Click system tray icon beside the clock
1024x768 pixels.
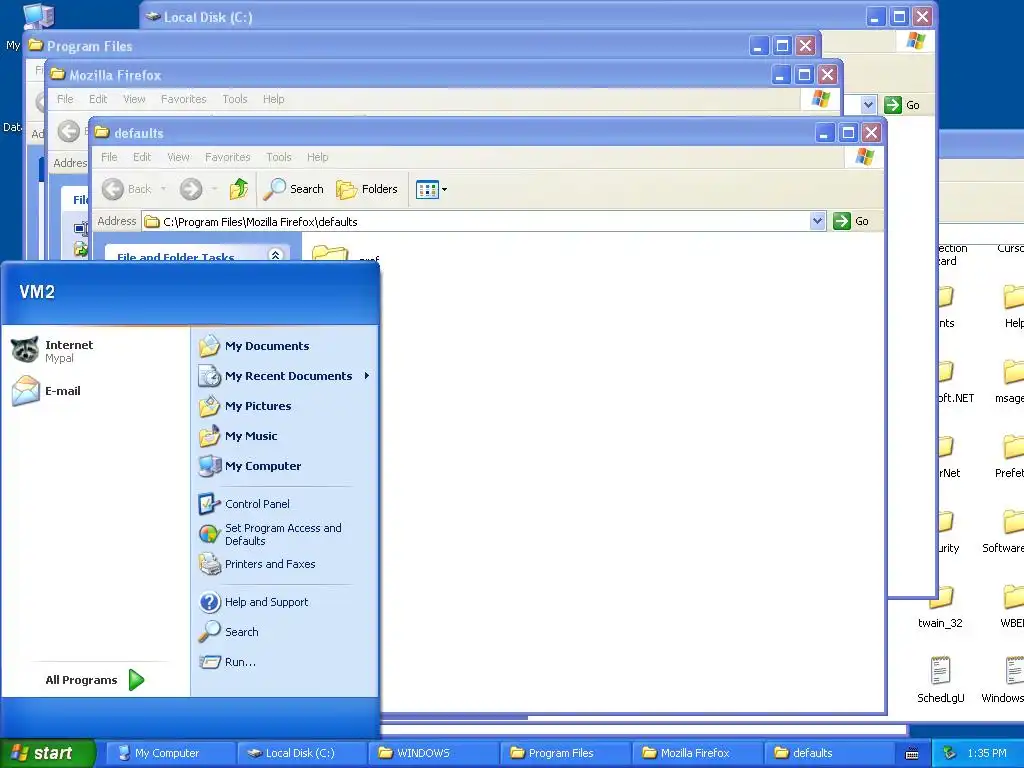(x=950, y=753)
